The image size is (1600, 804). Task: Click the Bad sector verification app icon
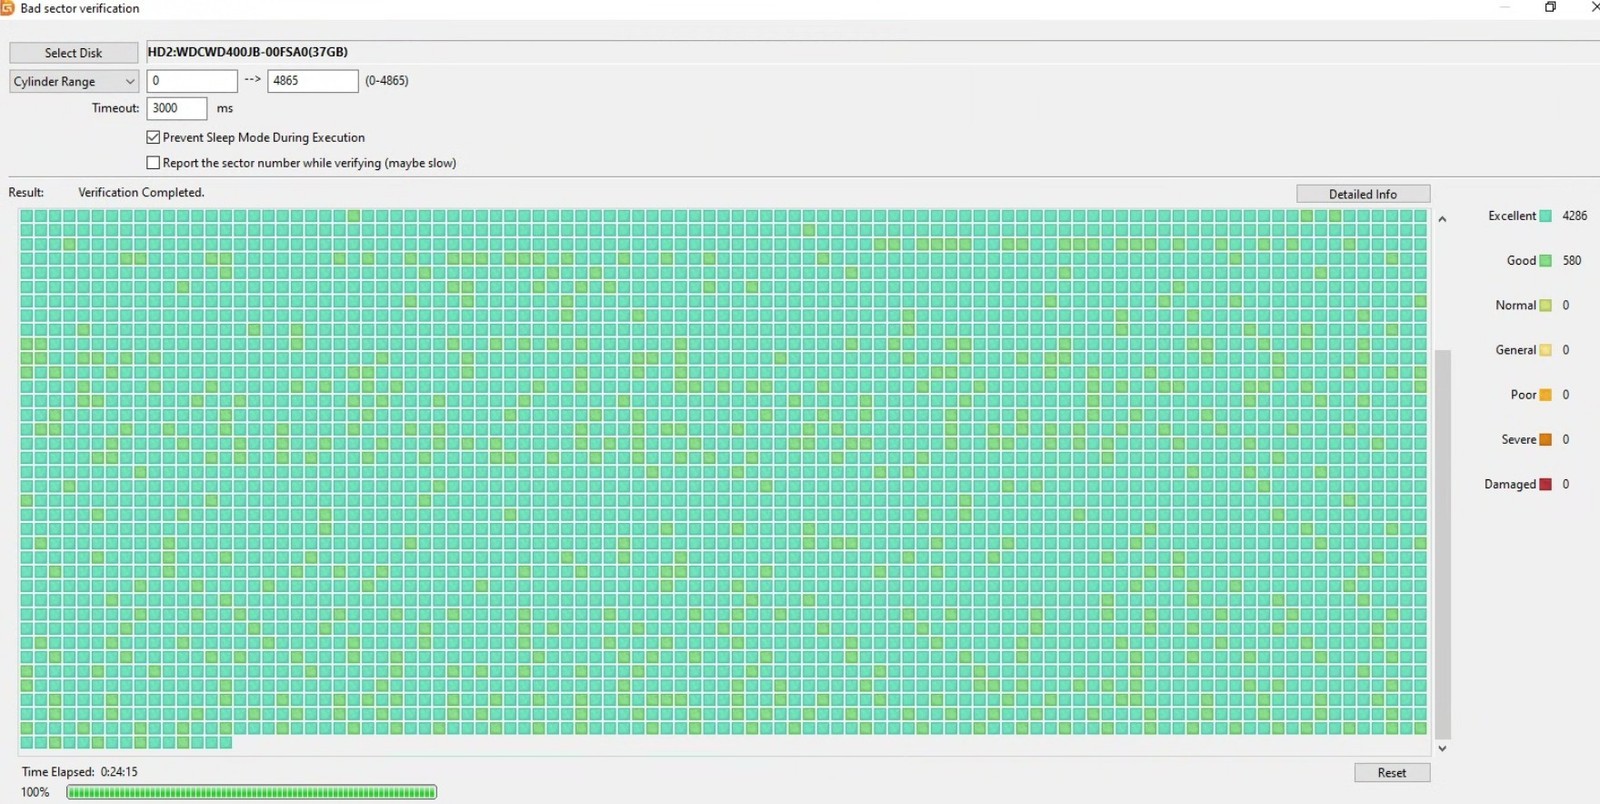(7, 8)
